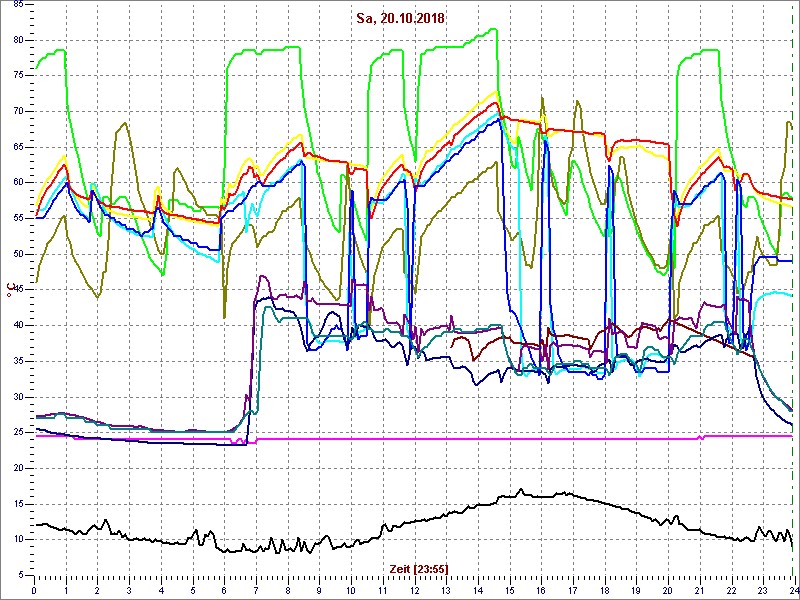
Task: Click temperature axis label 75
Action: pos(17,76)
